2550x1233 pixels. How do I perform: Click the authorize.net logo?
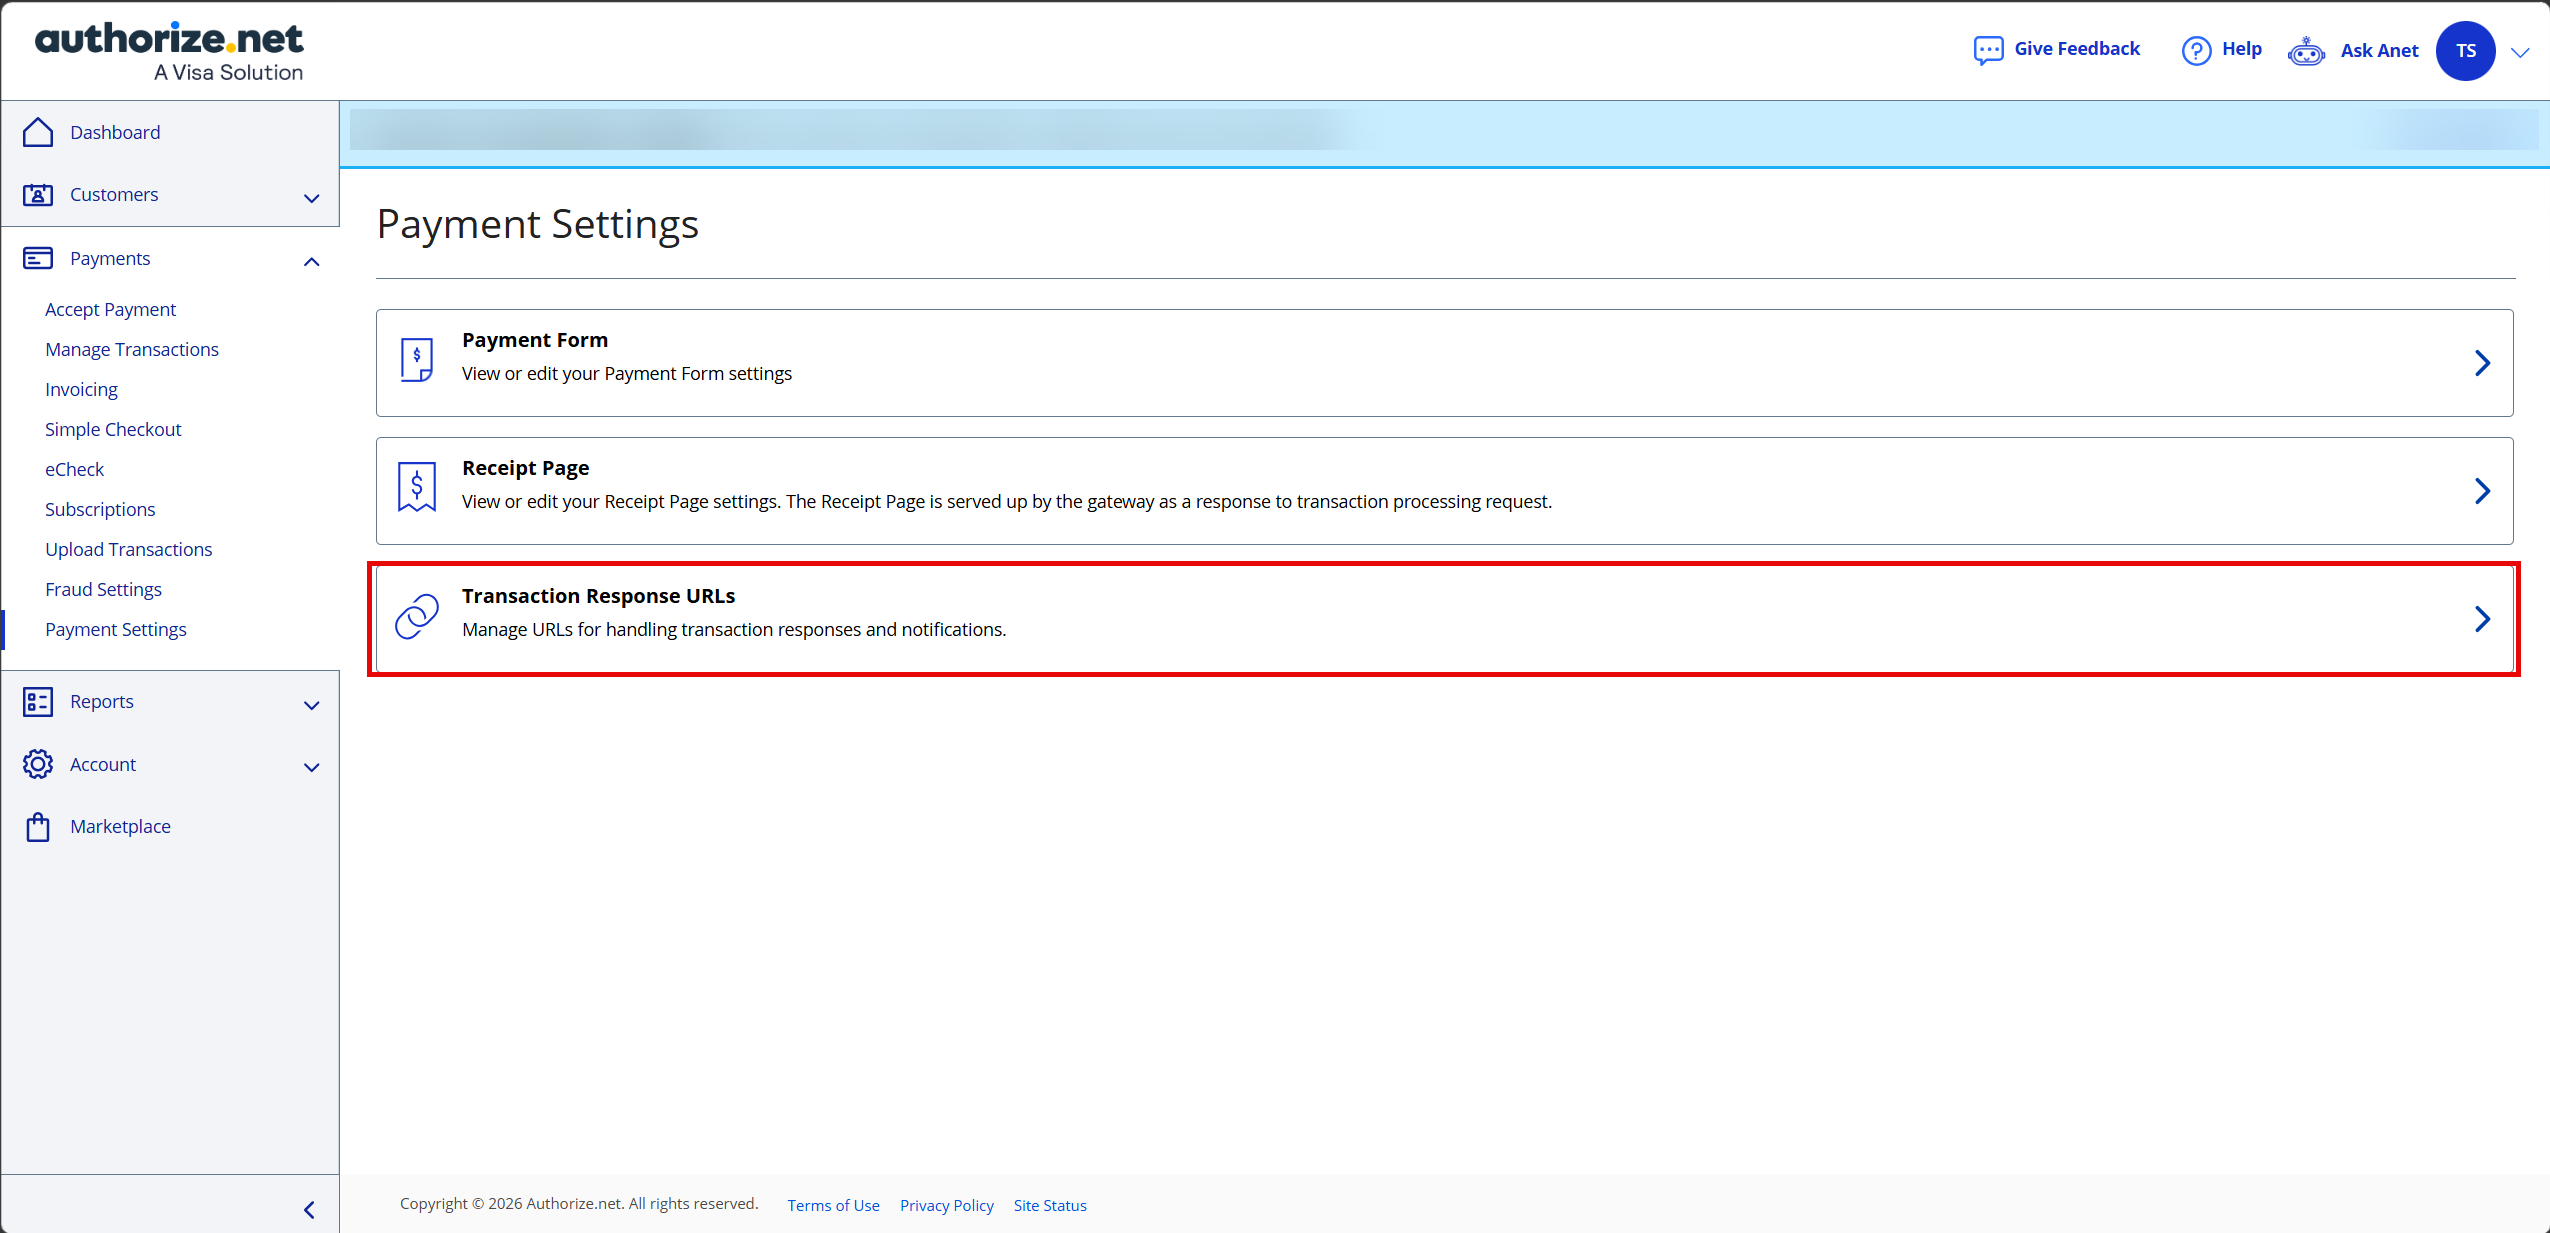pos(169,51)
